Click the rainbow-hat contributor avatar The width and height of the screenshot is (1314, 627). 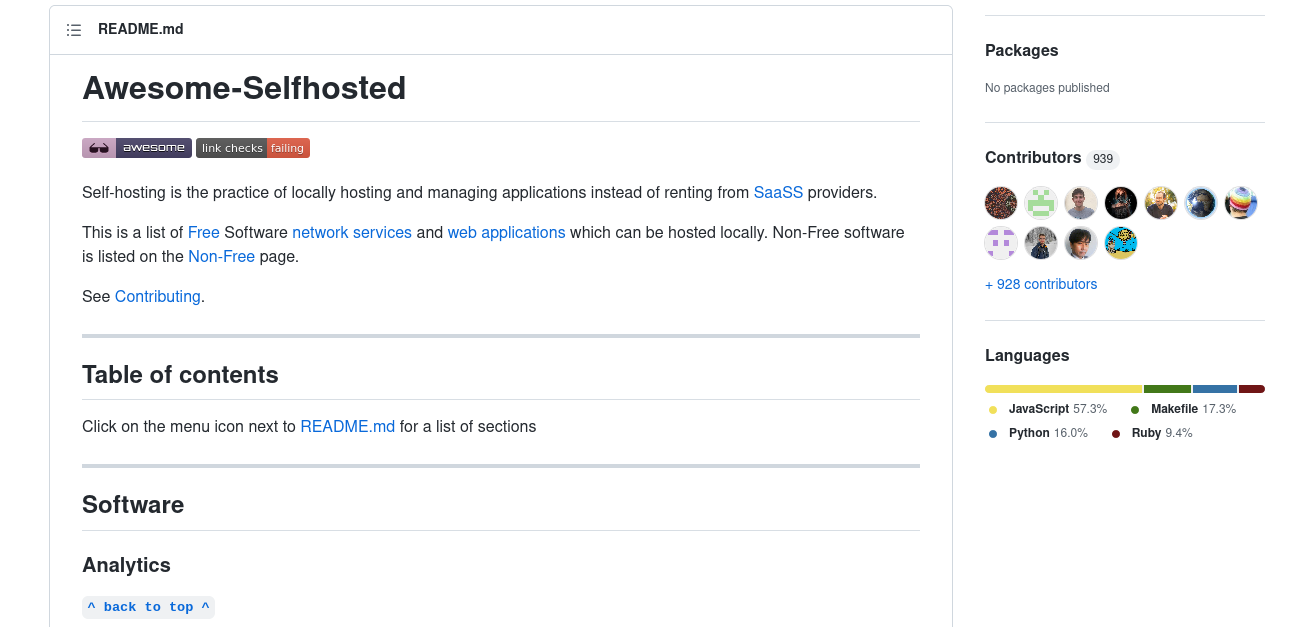[1241, 203]
